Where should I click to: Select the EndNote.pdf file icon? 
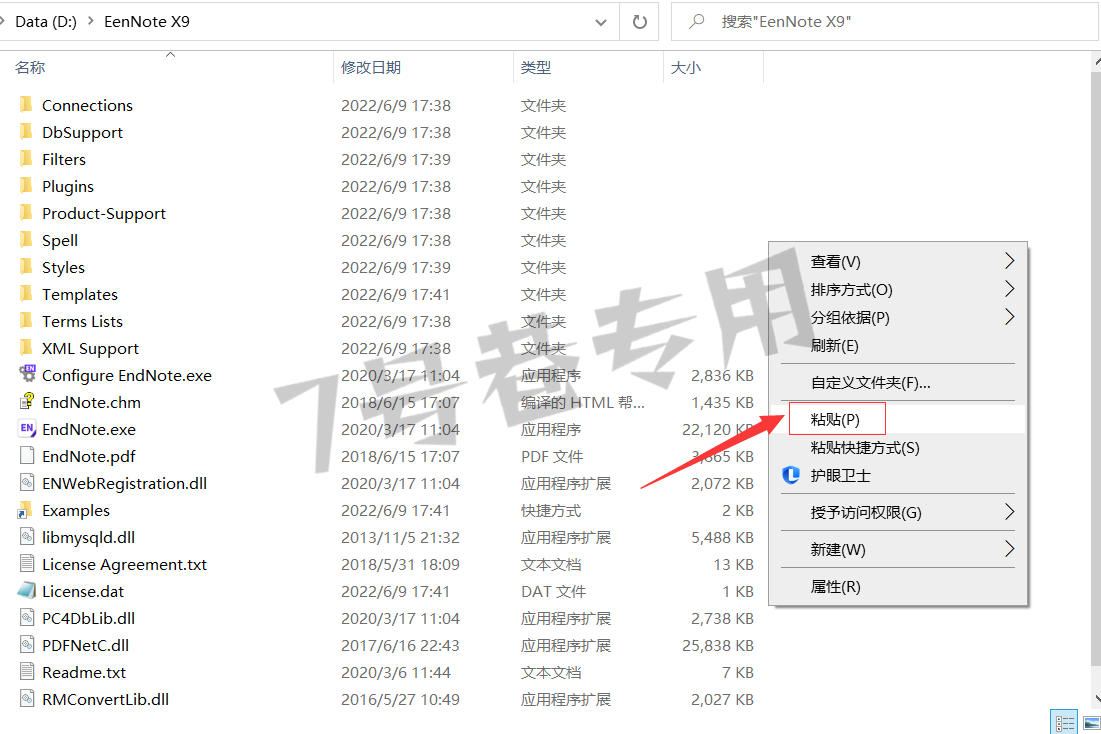27,456
